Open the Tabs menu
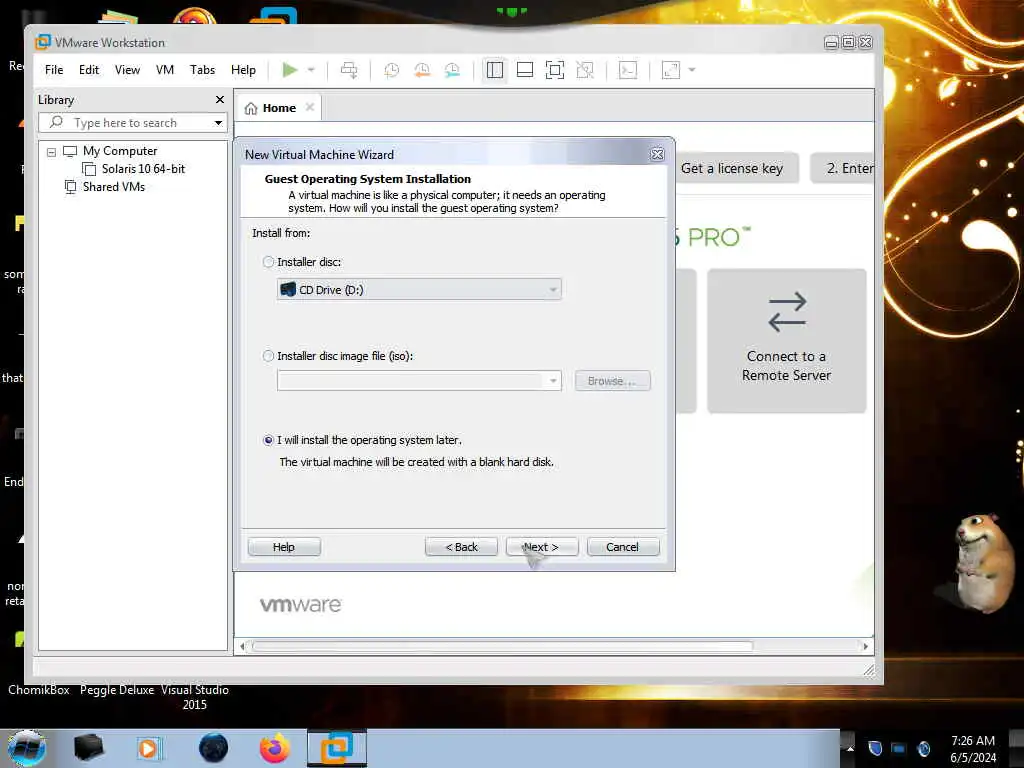This screenshot has width=1024, height=768. click(202, 70)
